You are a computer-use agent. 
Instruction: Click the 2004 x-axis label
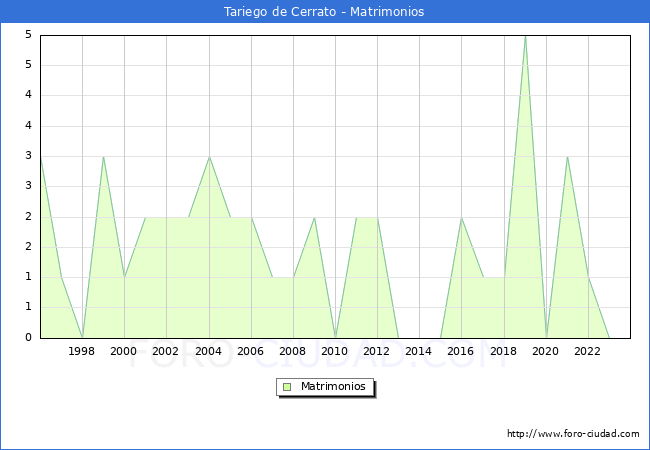209,351
